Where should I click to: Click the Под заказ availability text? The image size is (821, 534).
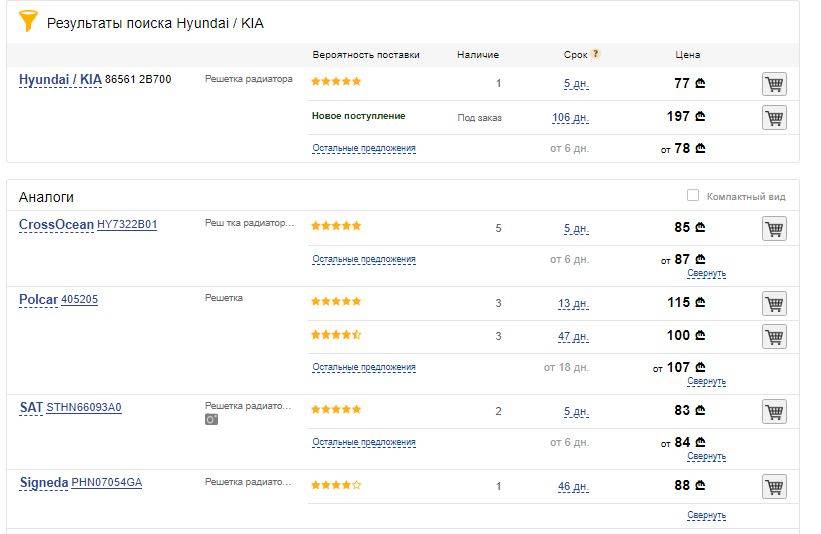(480, 118)
